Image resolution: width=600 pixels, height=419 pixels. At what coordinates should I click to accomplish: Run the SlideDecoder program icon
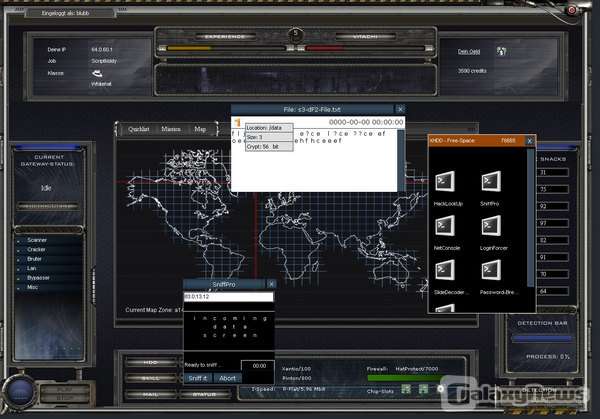[445, 270]
